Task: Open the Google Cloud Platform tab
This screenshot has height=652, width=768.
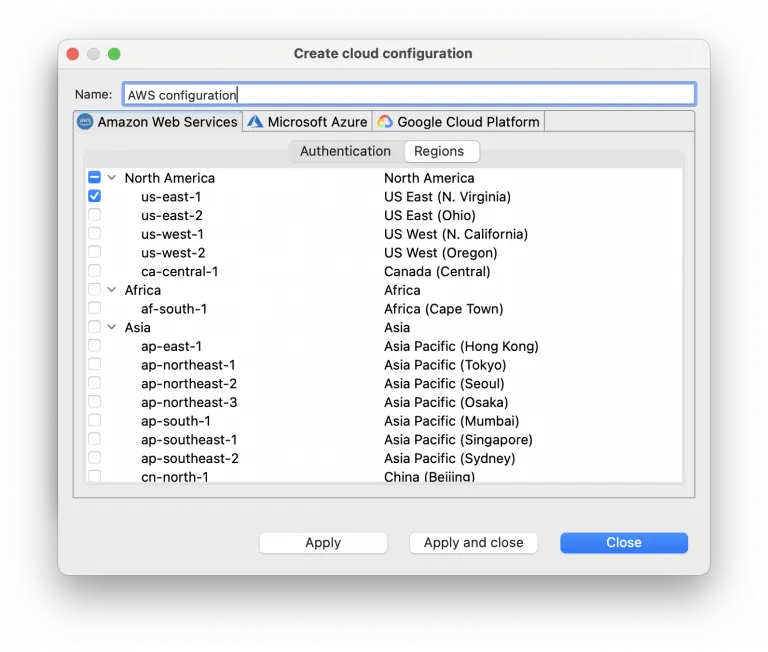Action: [459, 121]
